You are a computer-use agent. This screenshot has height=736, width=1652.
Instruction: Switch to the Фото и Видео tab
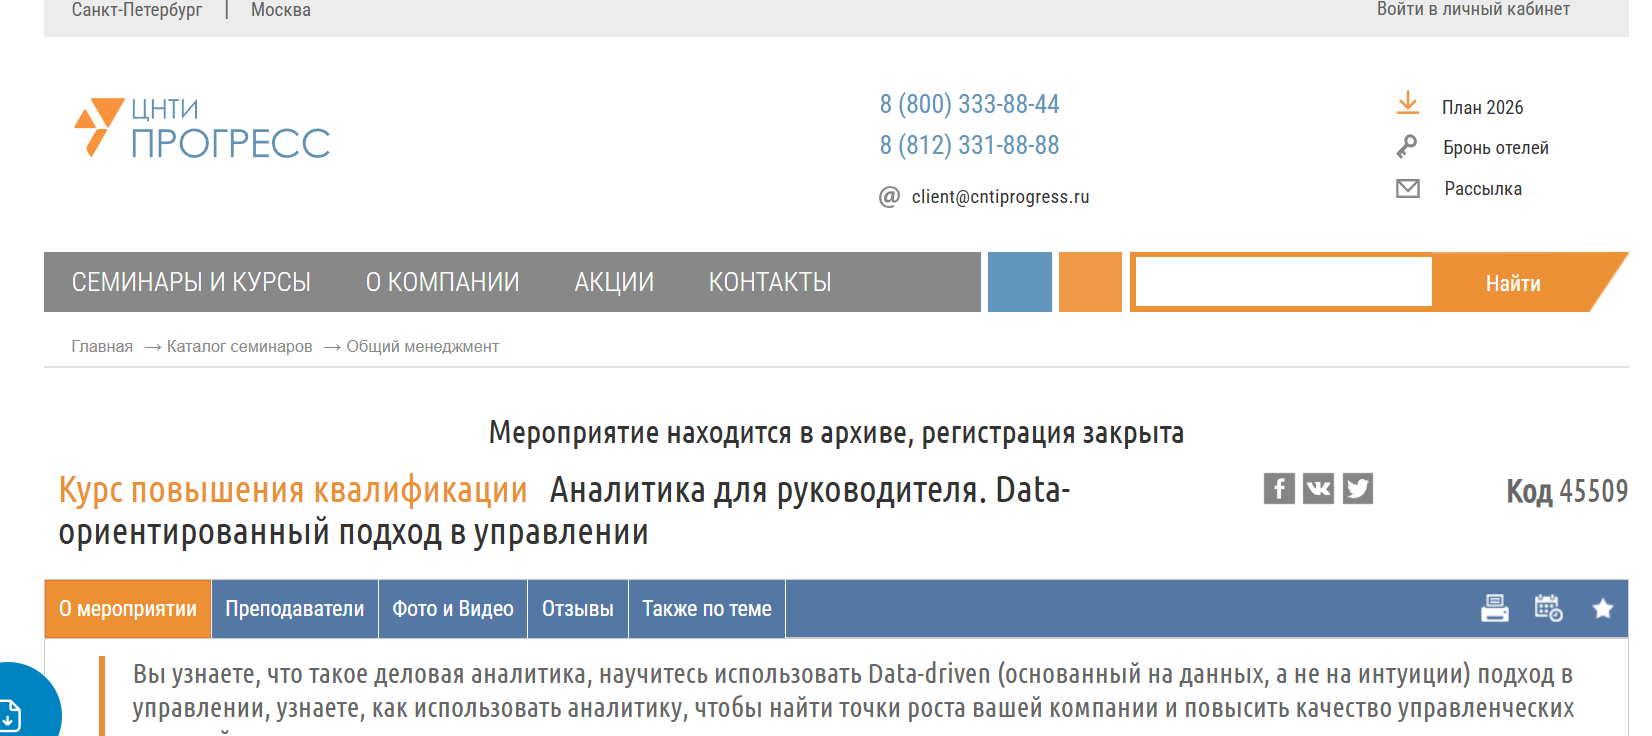[x=452, y=609]
